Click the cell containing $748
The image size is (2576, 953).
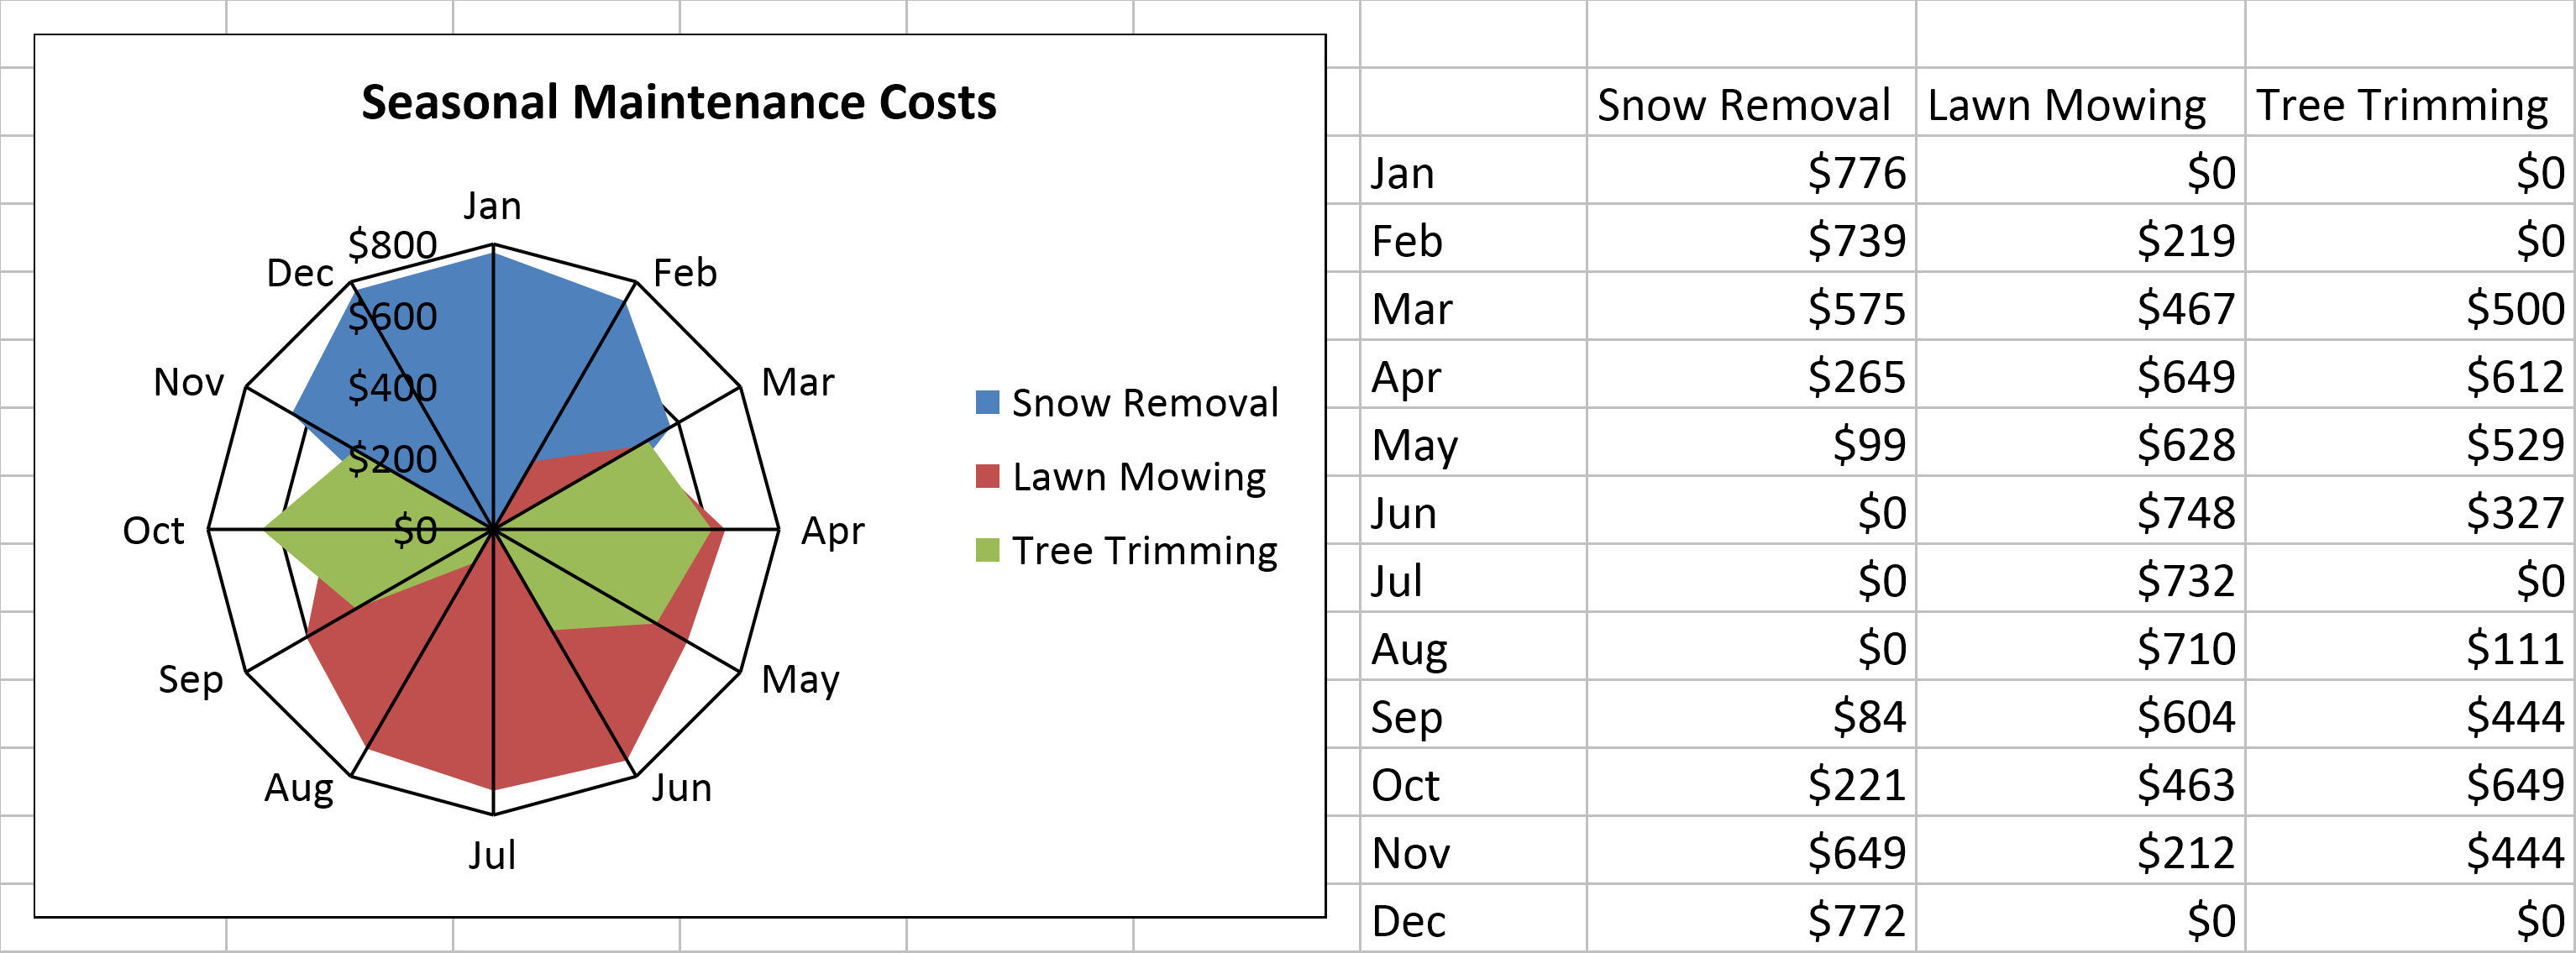(x=2078, y=512)
